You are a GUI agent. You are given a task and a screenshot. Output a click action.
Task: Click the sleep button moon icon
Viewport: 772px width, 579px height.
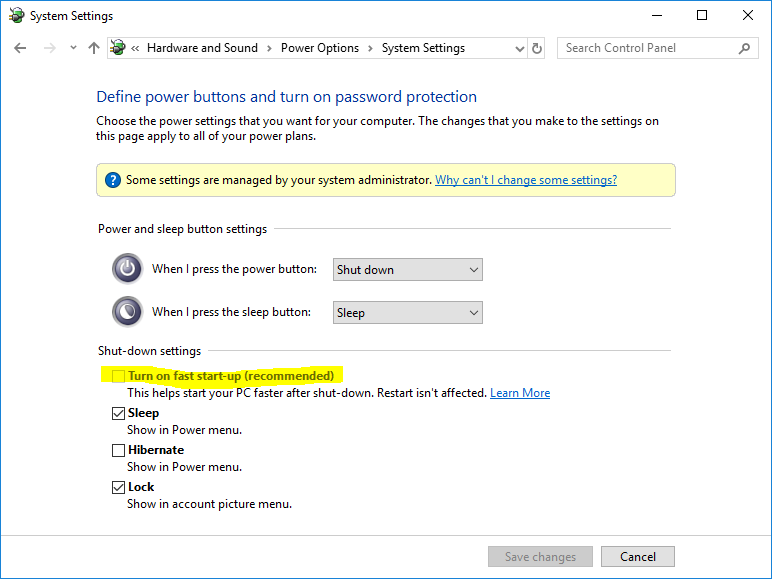coord(127,312)
